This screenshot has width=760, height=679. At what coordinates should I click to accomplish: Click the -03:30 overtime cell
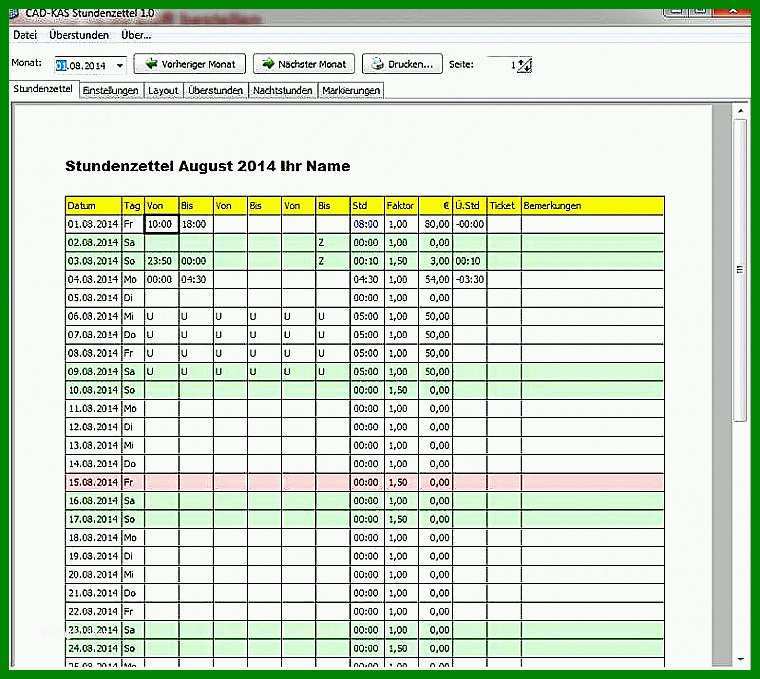(470, 280)
